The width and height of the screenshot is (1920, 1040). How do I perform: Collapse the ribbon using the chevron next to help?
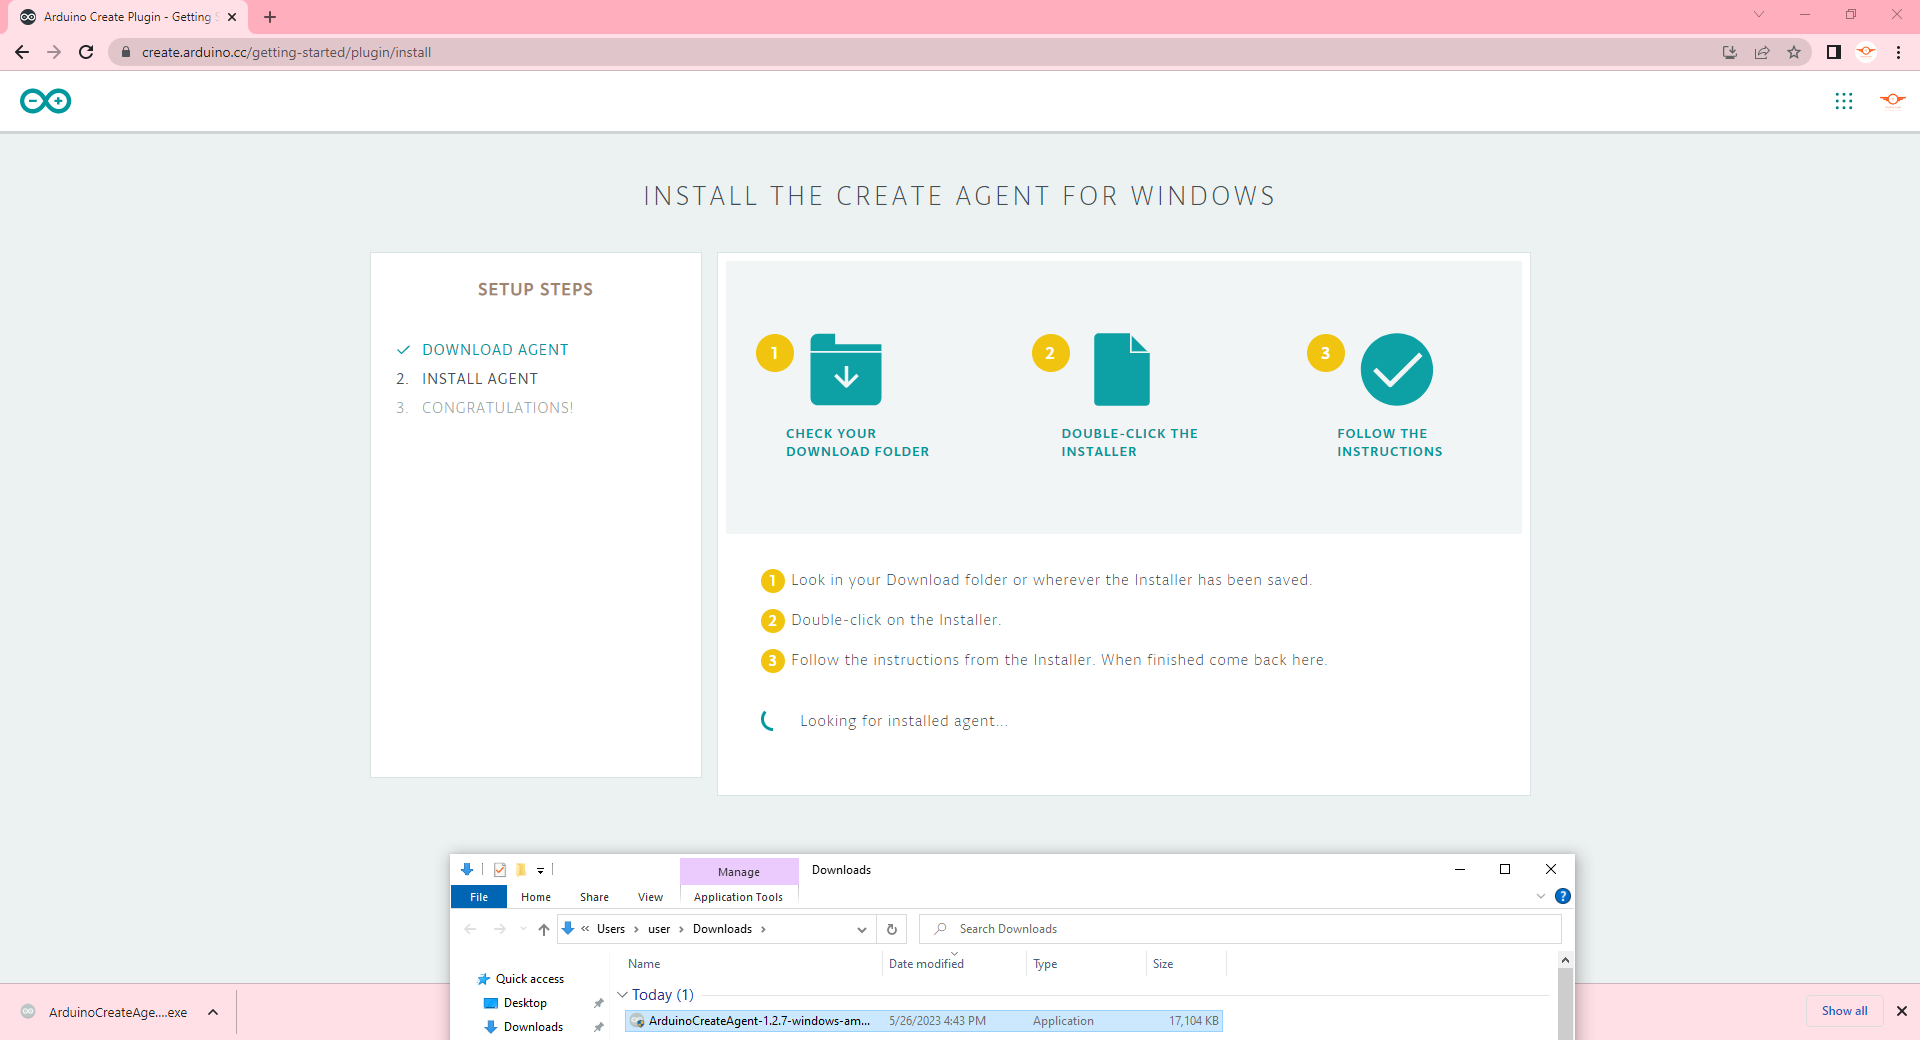pos(1541,896)
